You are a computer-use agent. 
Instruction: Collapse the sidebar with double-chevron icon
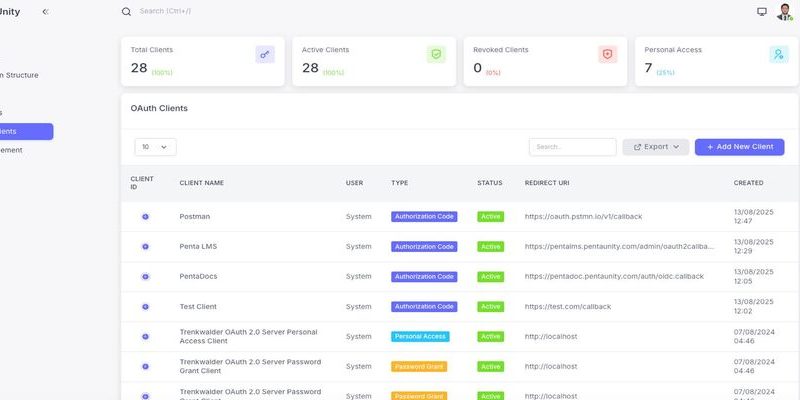point(45,11)
